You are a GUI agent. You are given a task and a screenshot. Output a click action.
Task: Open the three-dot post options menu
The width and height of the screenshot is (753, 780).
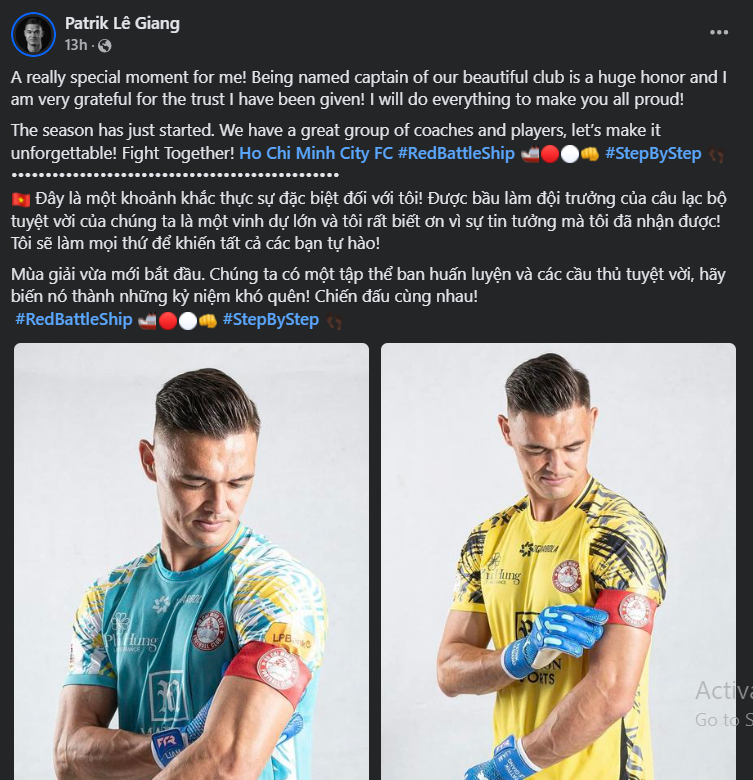(719, 32)
